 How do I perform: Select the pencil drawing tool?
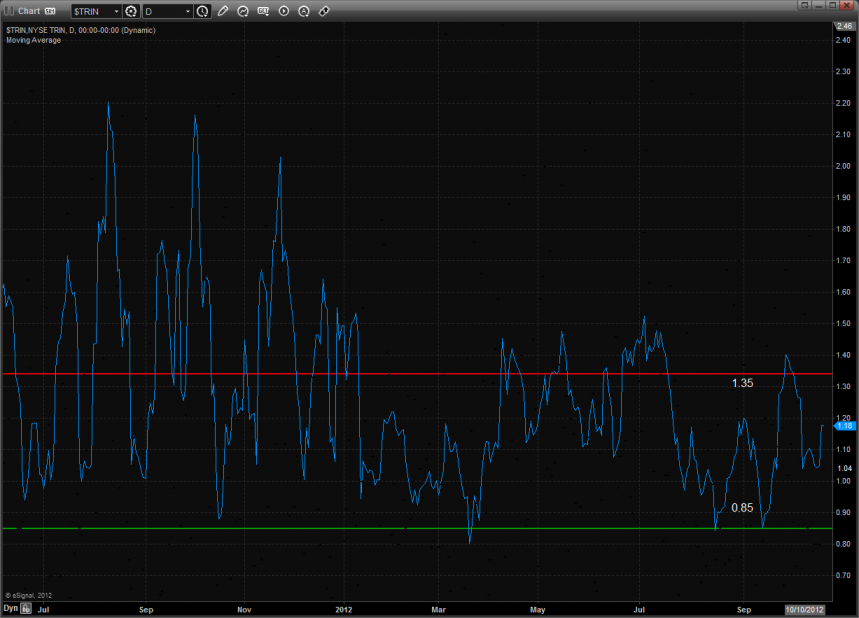(223, 11)
